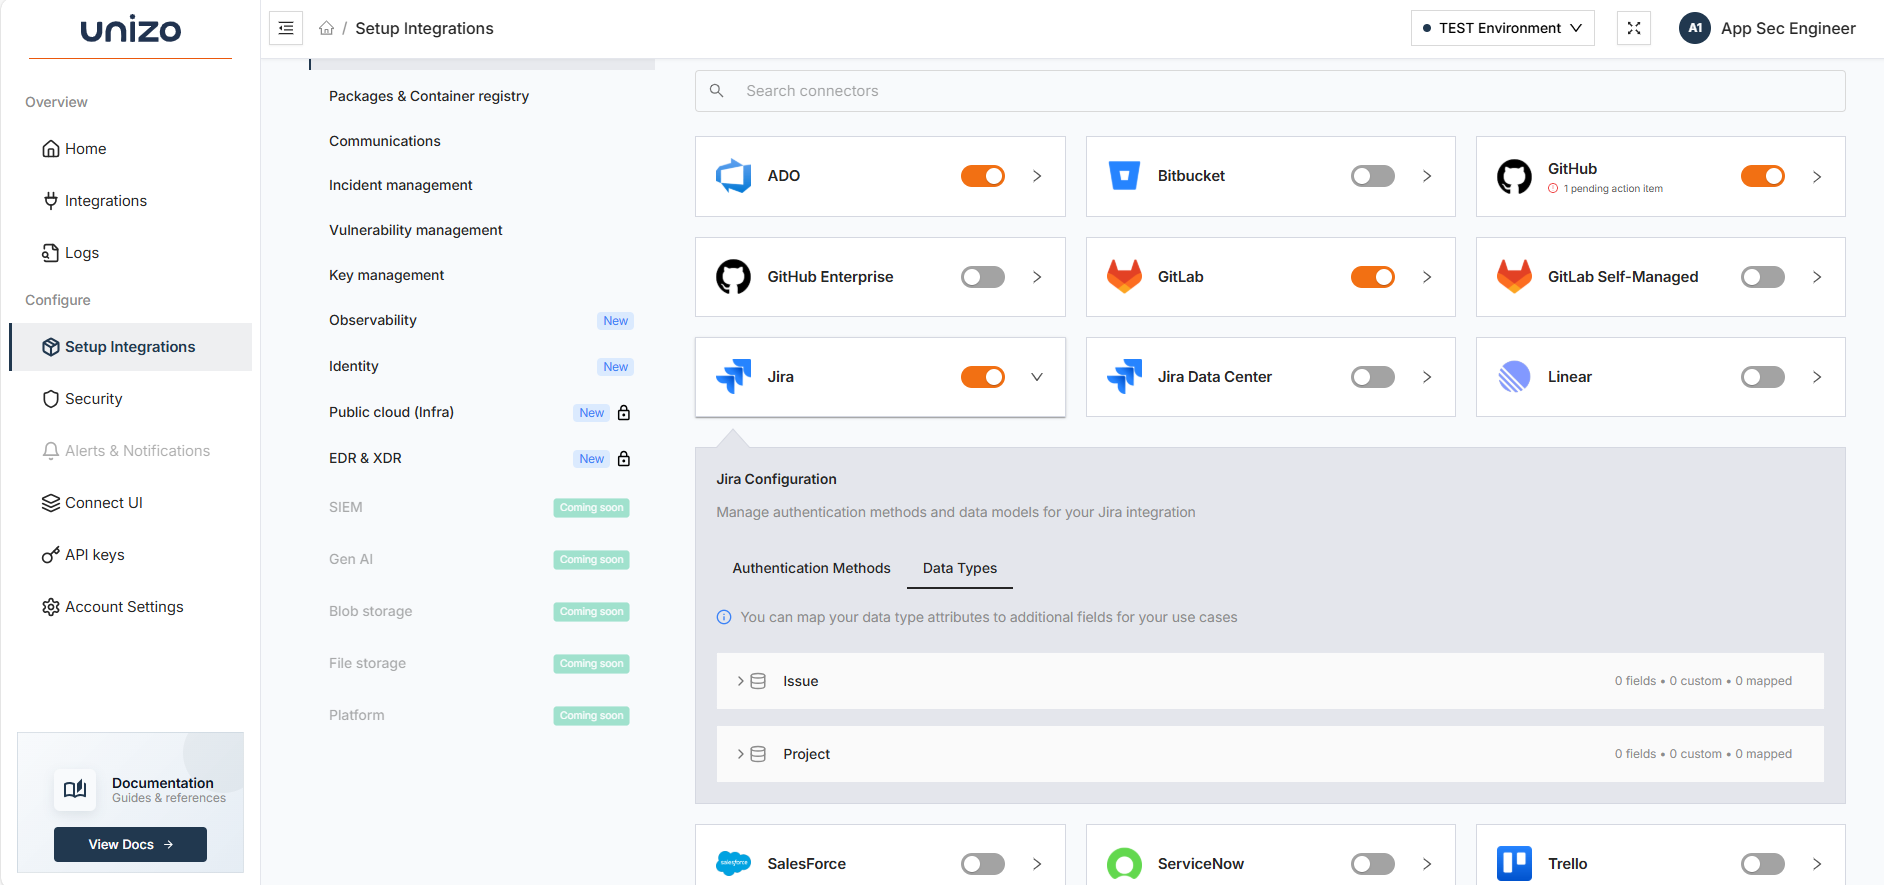The image size is (1884, 885).
Task: Open Integrations in the sidebar
Action: pos(130,201)
